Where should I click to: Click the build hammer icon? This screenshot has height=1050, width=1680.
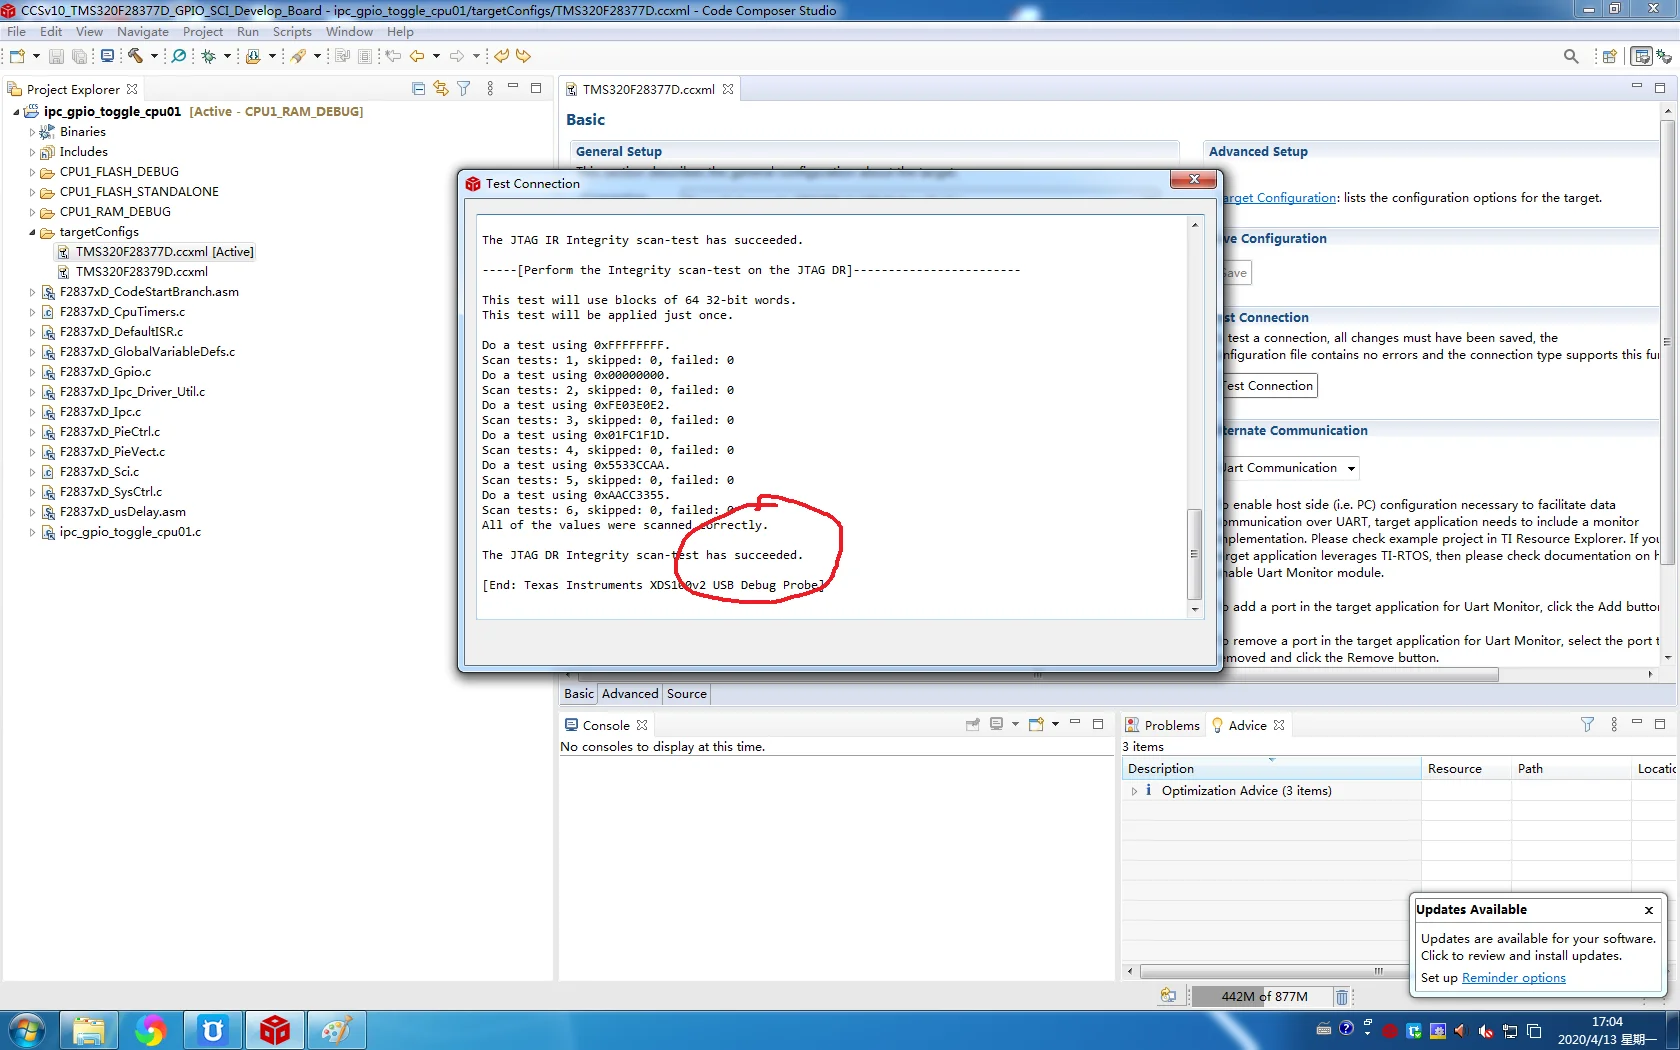coord(135,56)
